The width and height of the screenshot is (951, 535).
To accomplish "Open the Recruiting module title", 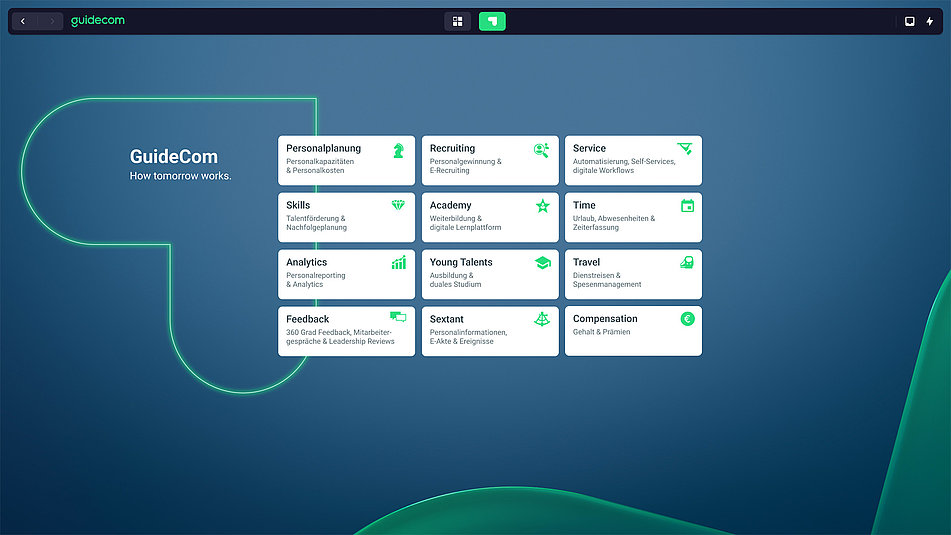I will (x=452, y=149).
